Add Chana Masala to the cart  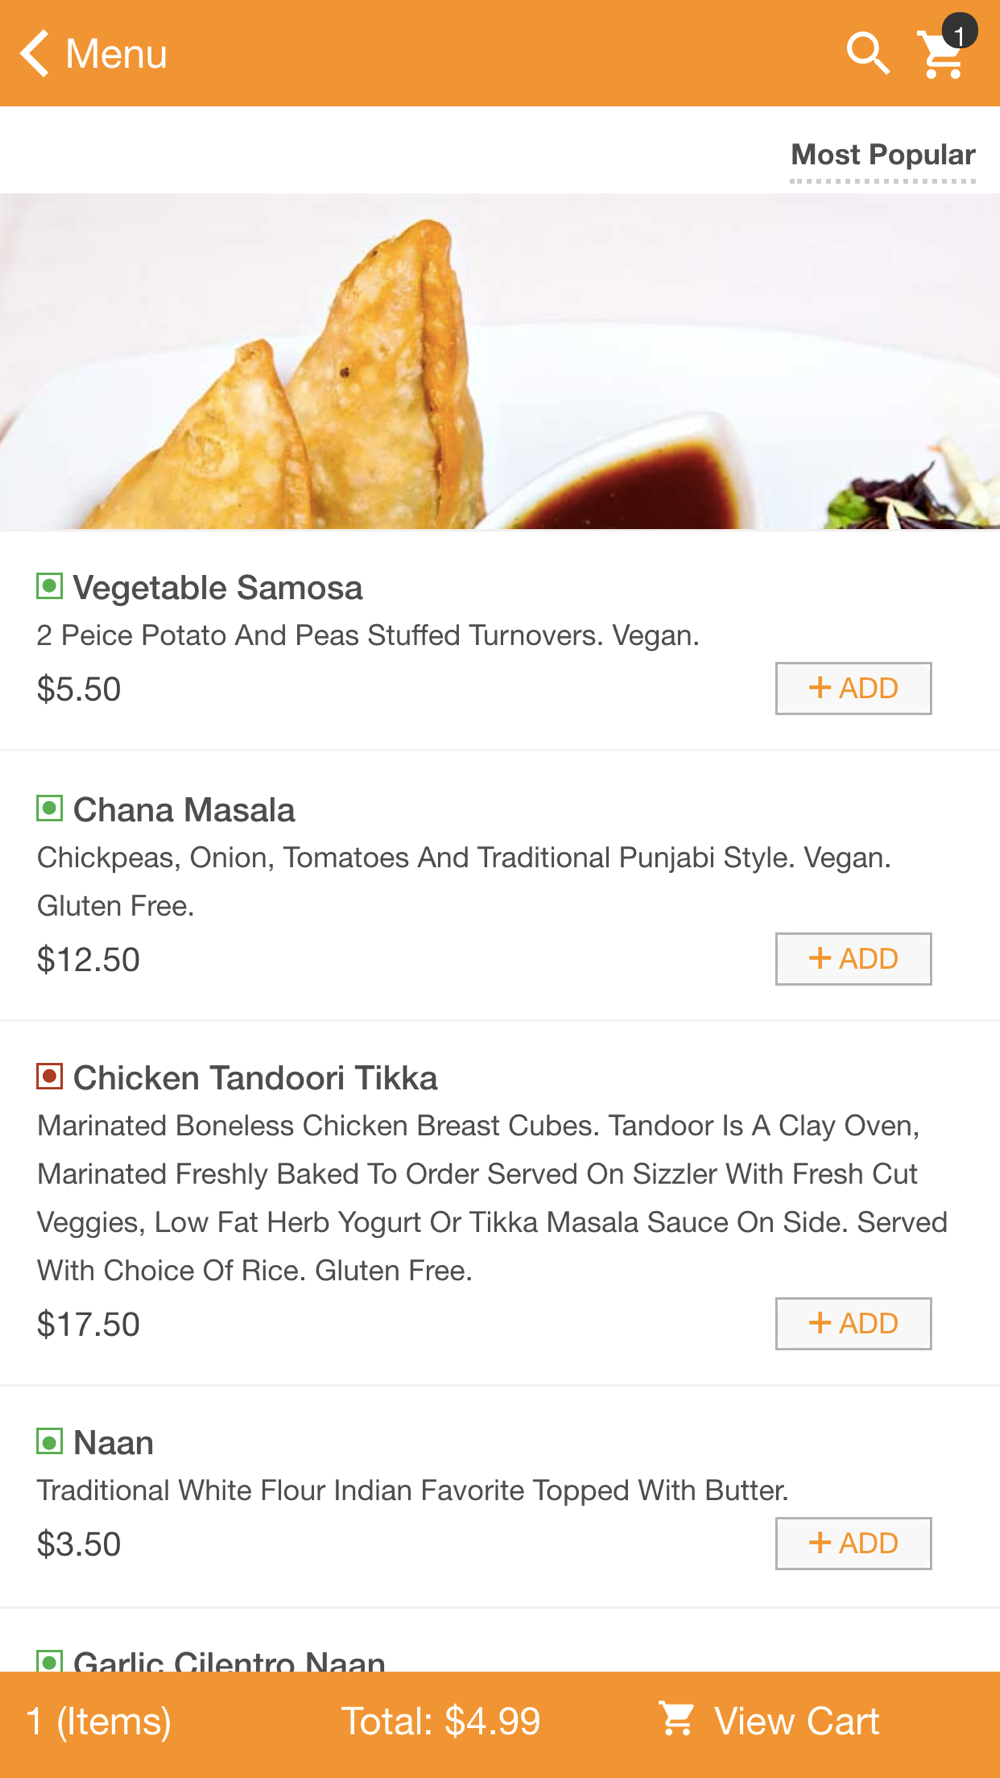[853, 958]
